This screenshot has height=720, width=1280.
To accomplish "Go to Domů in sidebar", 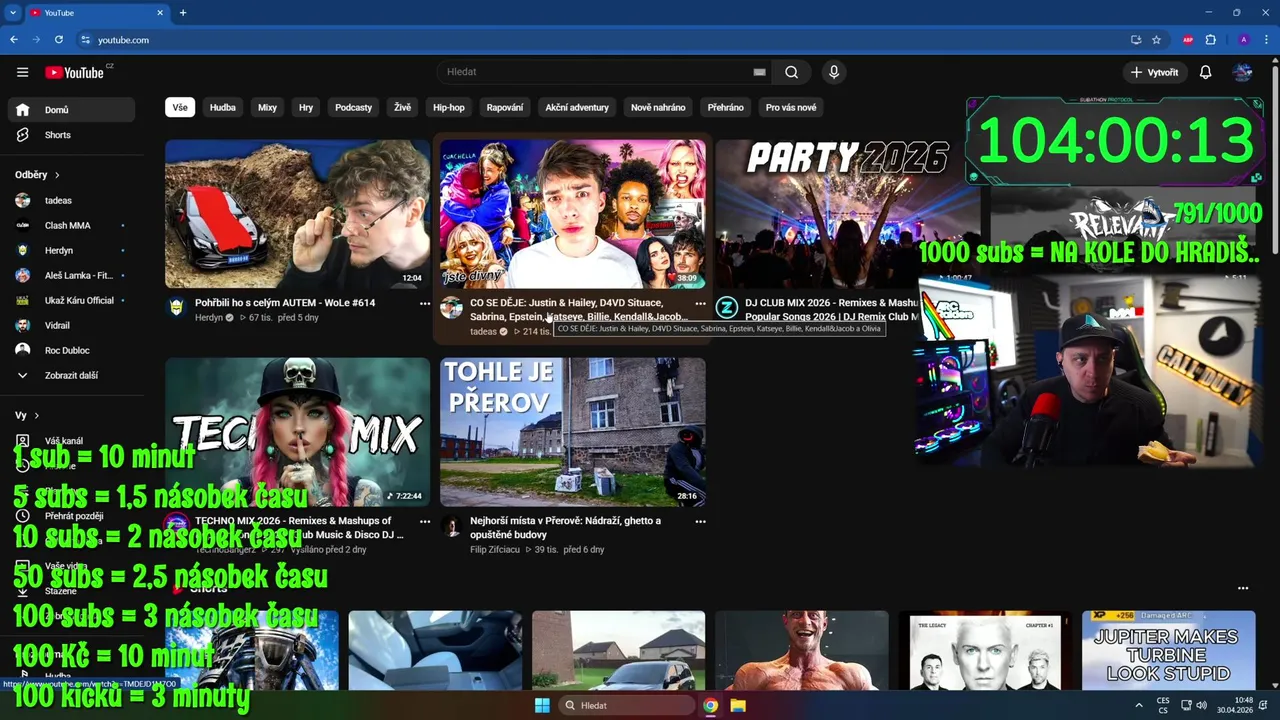I will 71,110.
